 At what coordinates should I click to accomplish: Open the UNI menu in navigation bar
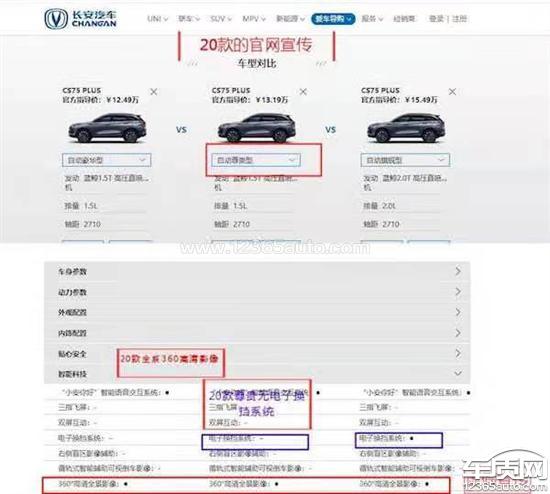[157, 19]
